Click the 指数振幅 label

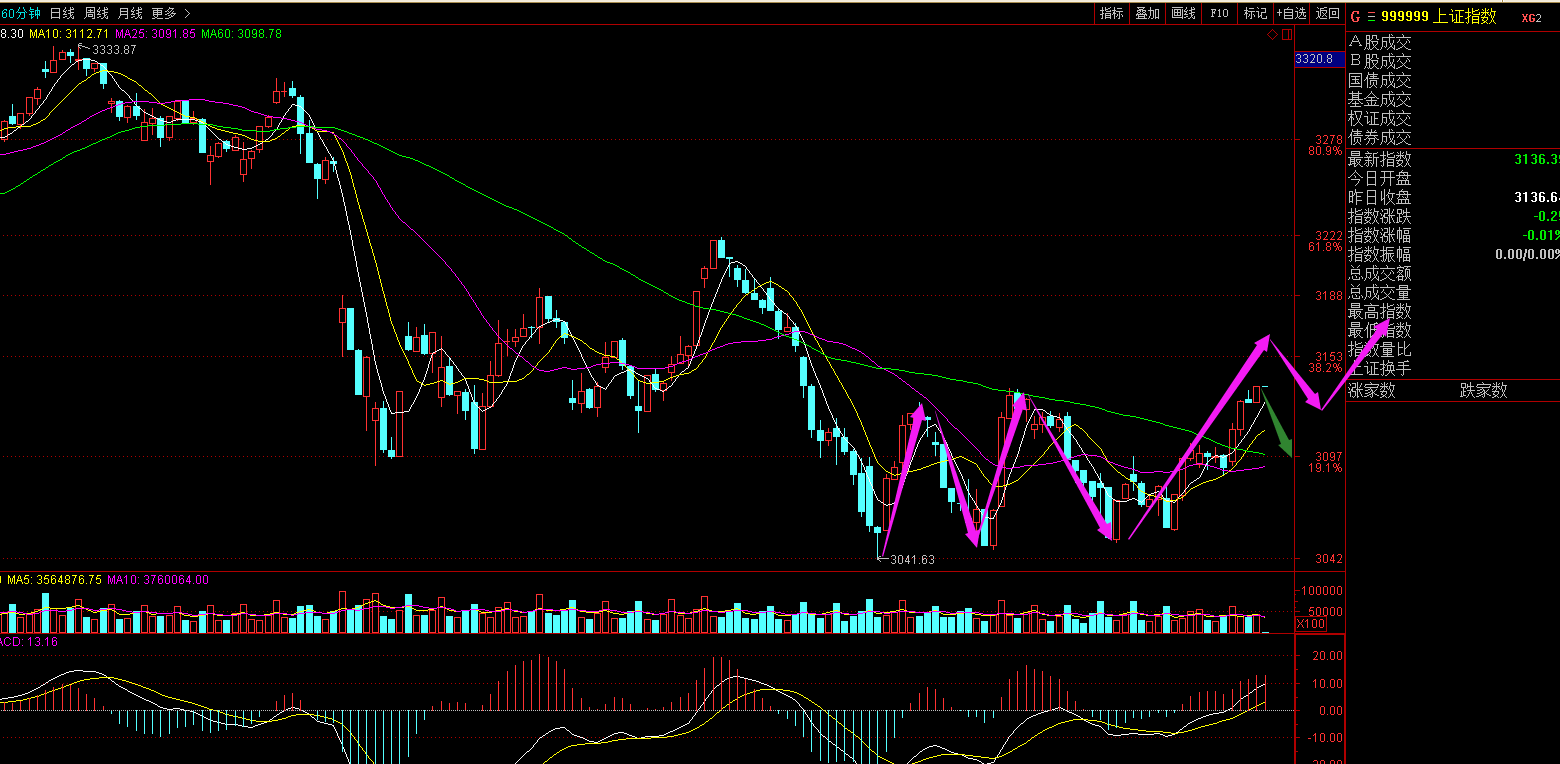(1380, 254)
